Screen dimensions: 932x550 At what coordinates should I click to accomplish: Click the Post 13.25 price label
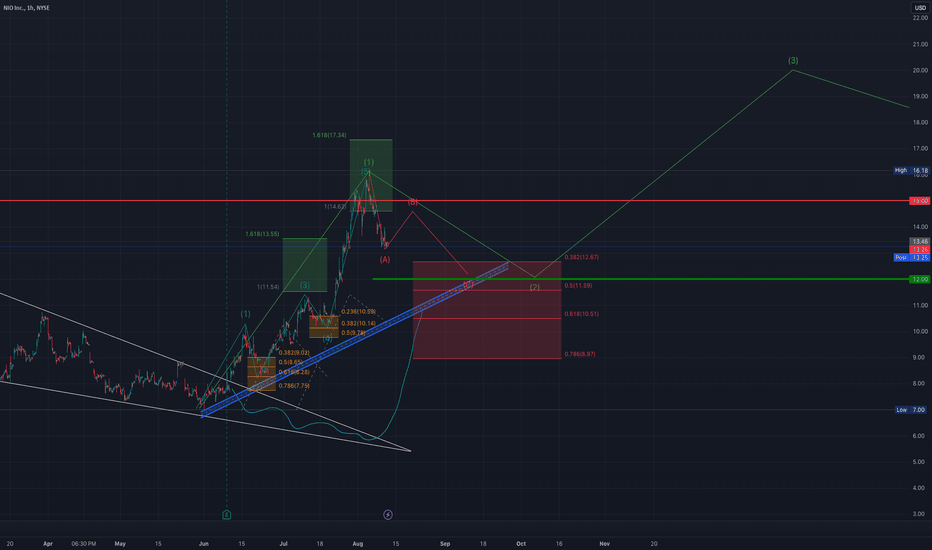(x=911, y=257)
